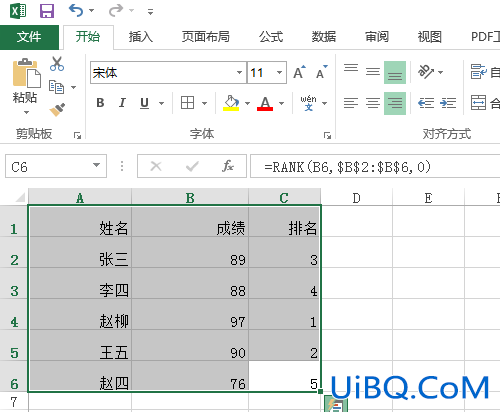Cancel the formula entry X button

tap(156, 166)
